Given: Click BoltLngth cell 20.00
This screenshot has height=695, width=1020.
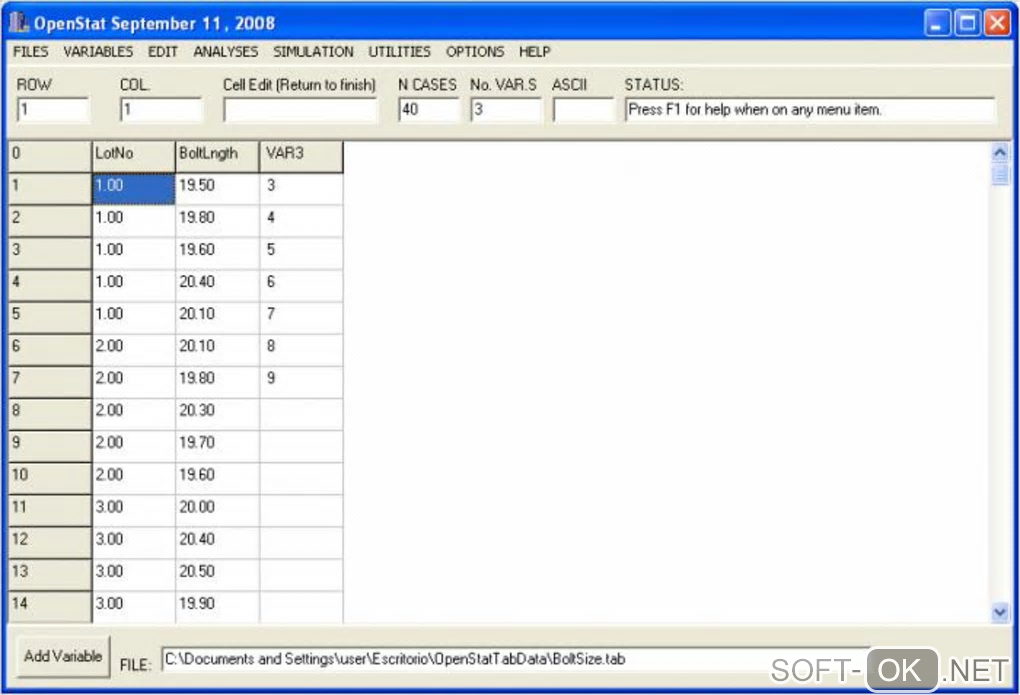Looking at the screenshot, I should 217,511.
